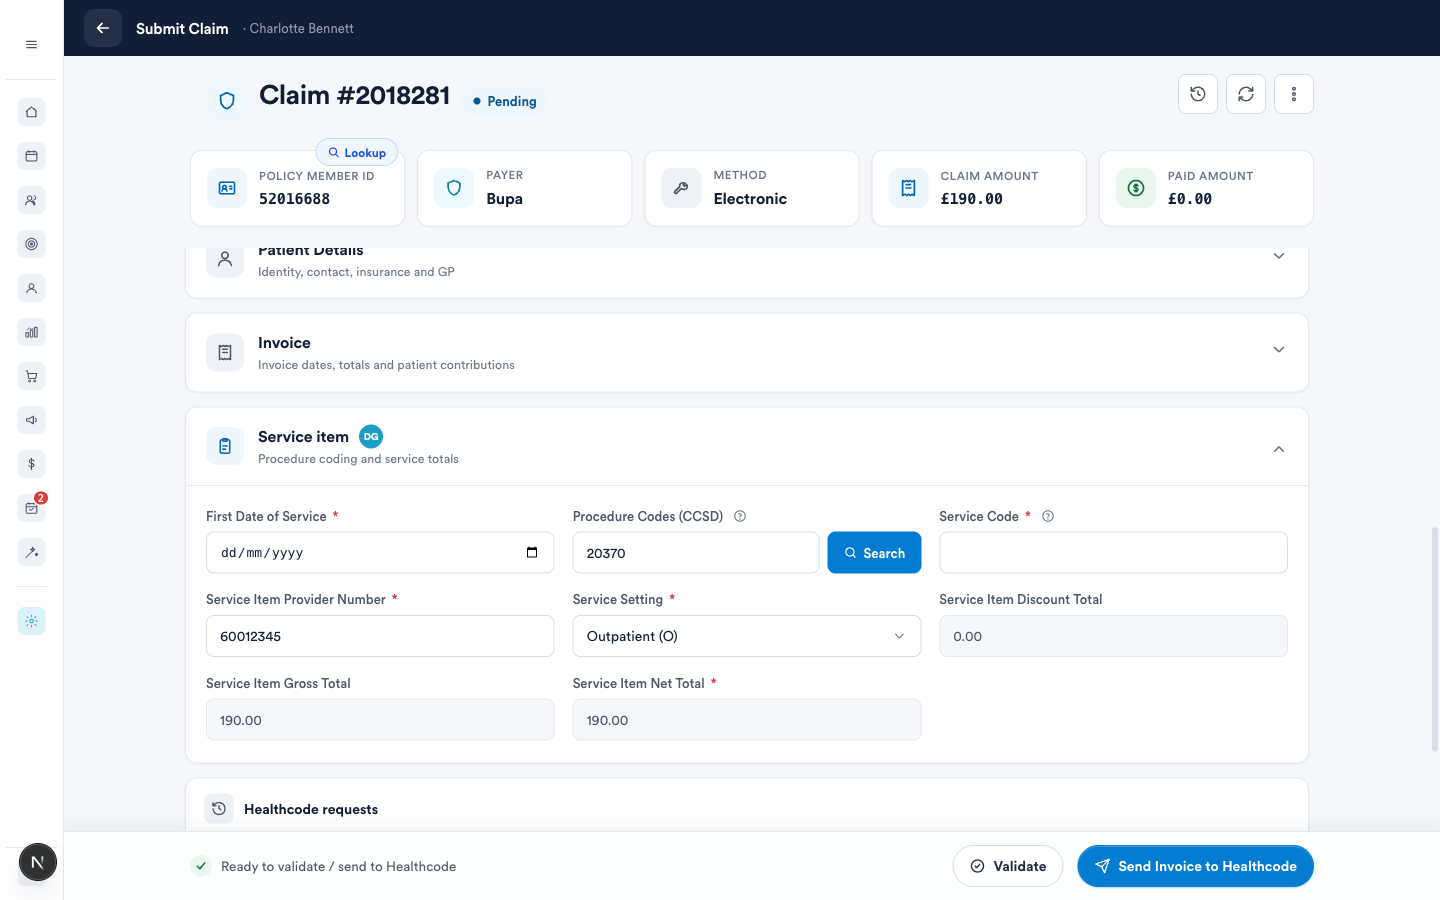Click the Lookup button for Policy Member ID

click(x=357, y=152)
